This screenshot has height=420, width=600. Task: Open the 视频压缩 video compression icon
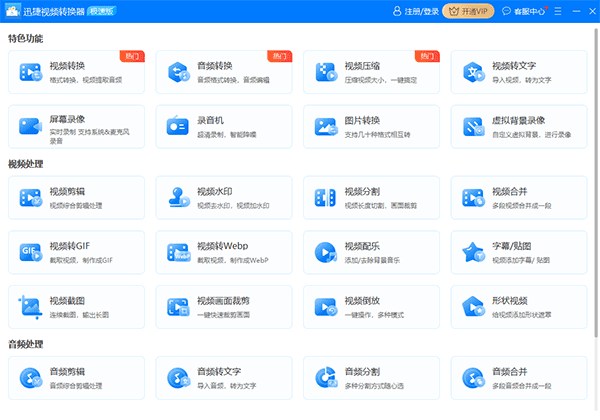[x=326, y=72]
